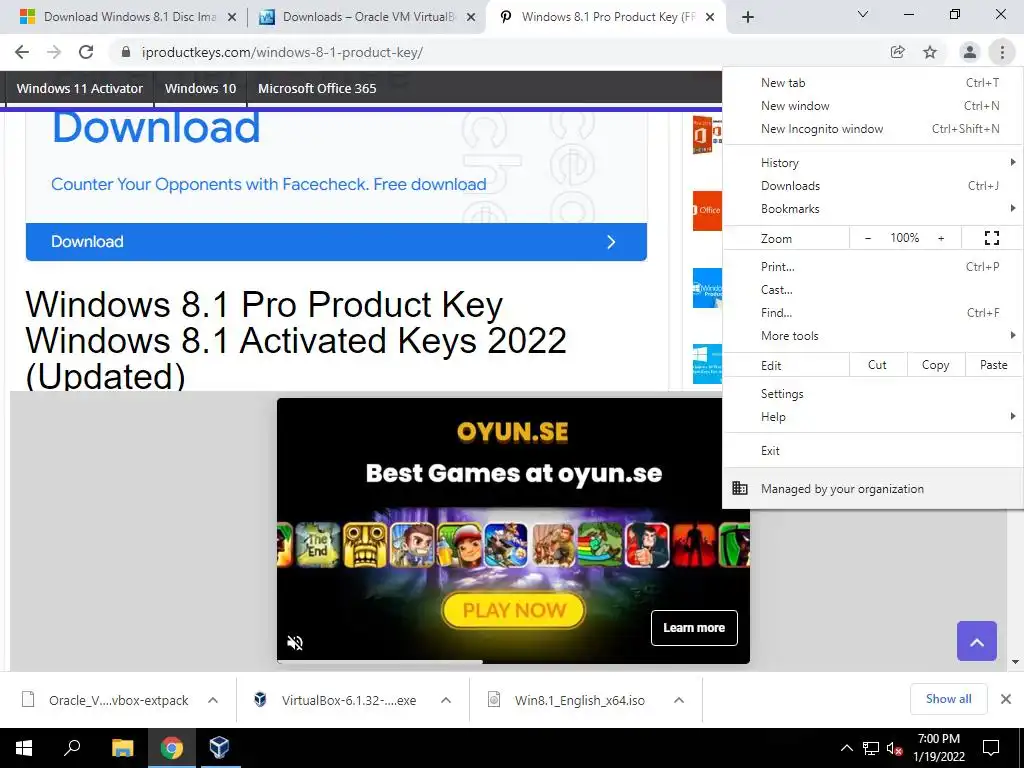
Task: Click the Facecheck free download ad text
Action: point(268,184)
